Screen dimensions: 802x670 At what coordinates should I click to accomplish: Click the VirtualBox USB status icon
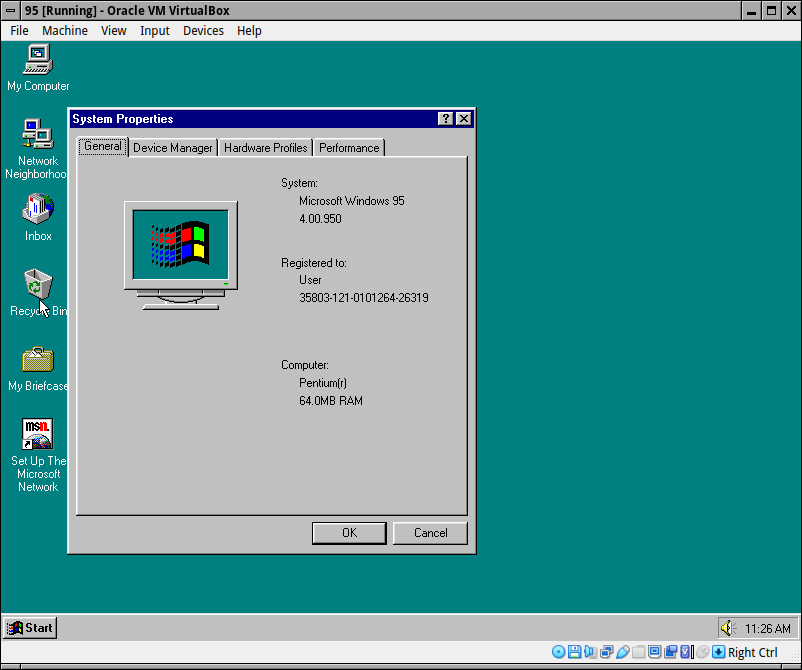622,652
